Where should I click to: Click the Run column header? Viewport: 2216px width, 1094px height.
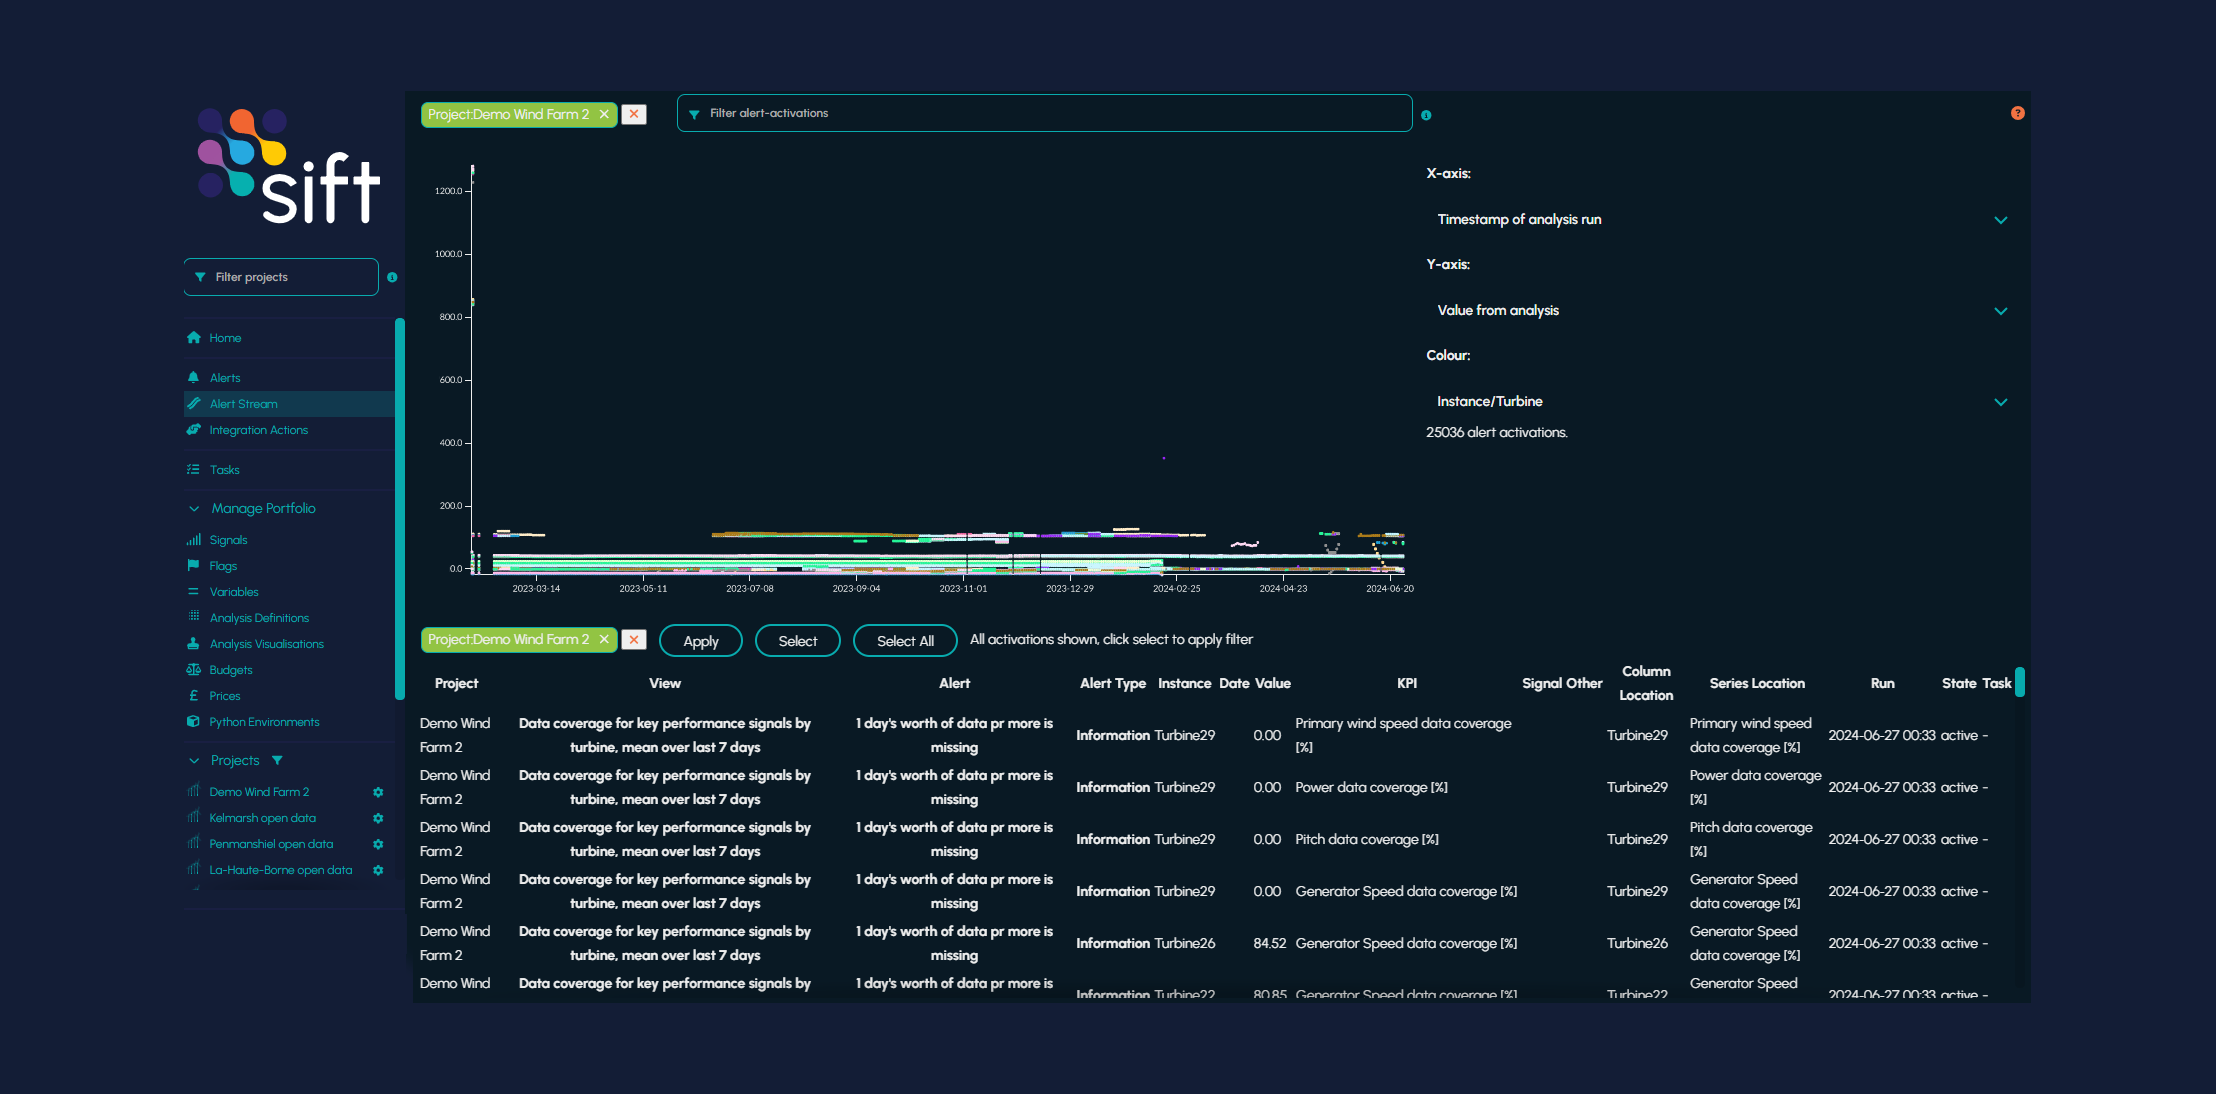click(x=1882, y=683)
